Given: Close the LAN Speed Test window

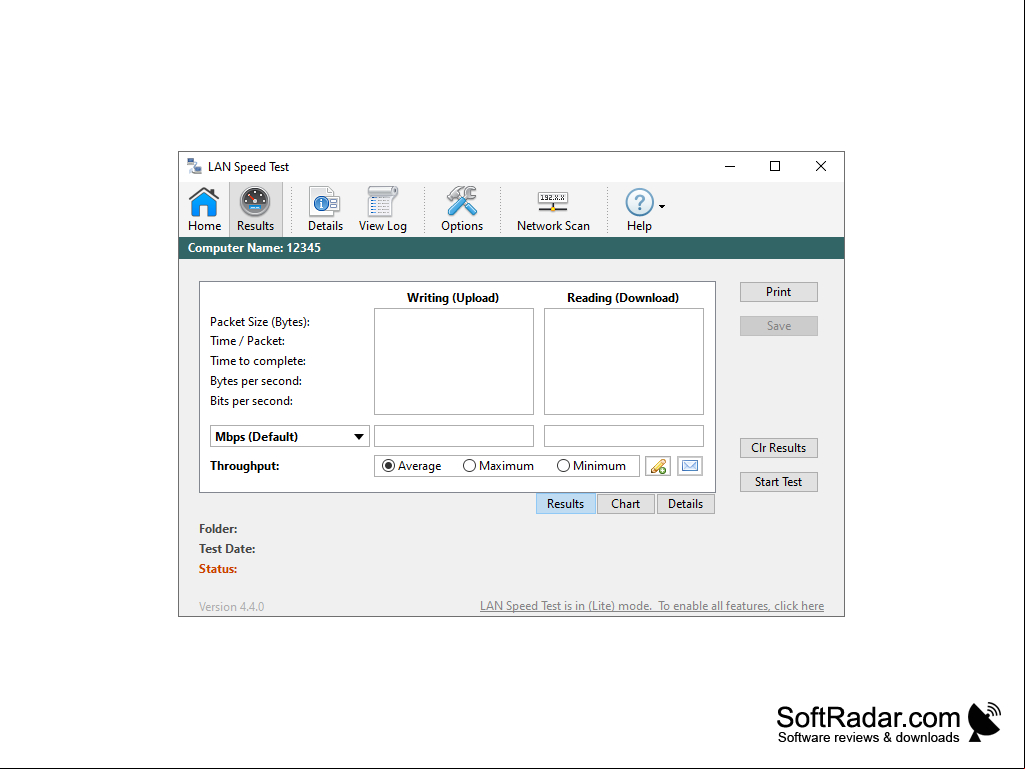Looking at the screenshot, I should [821, 166].
